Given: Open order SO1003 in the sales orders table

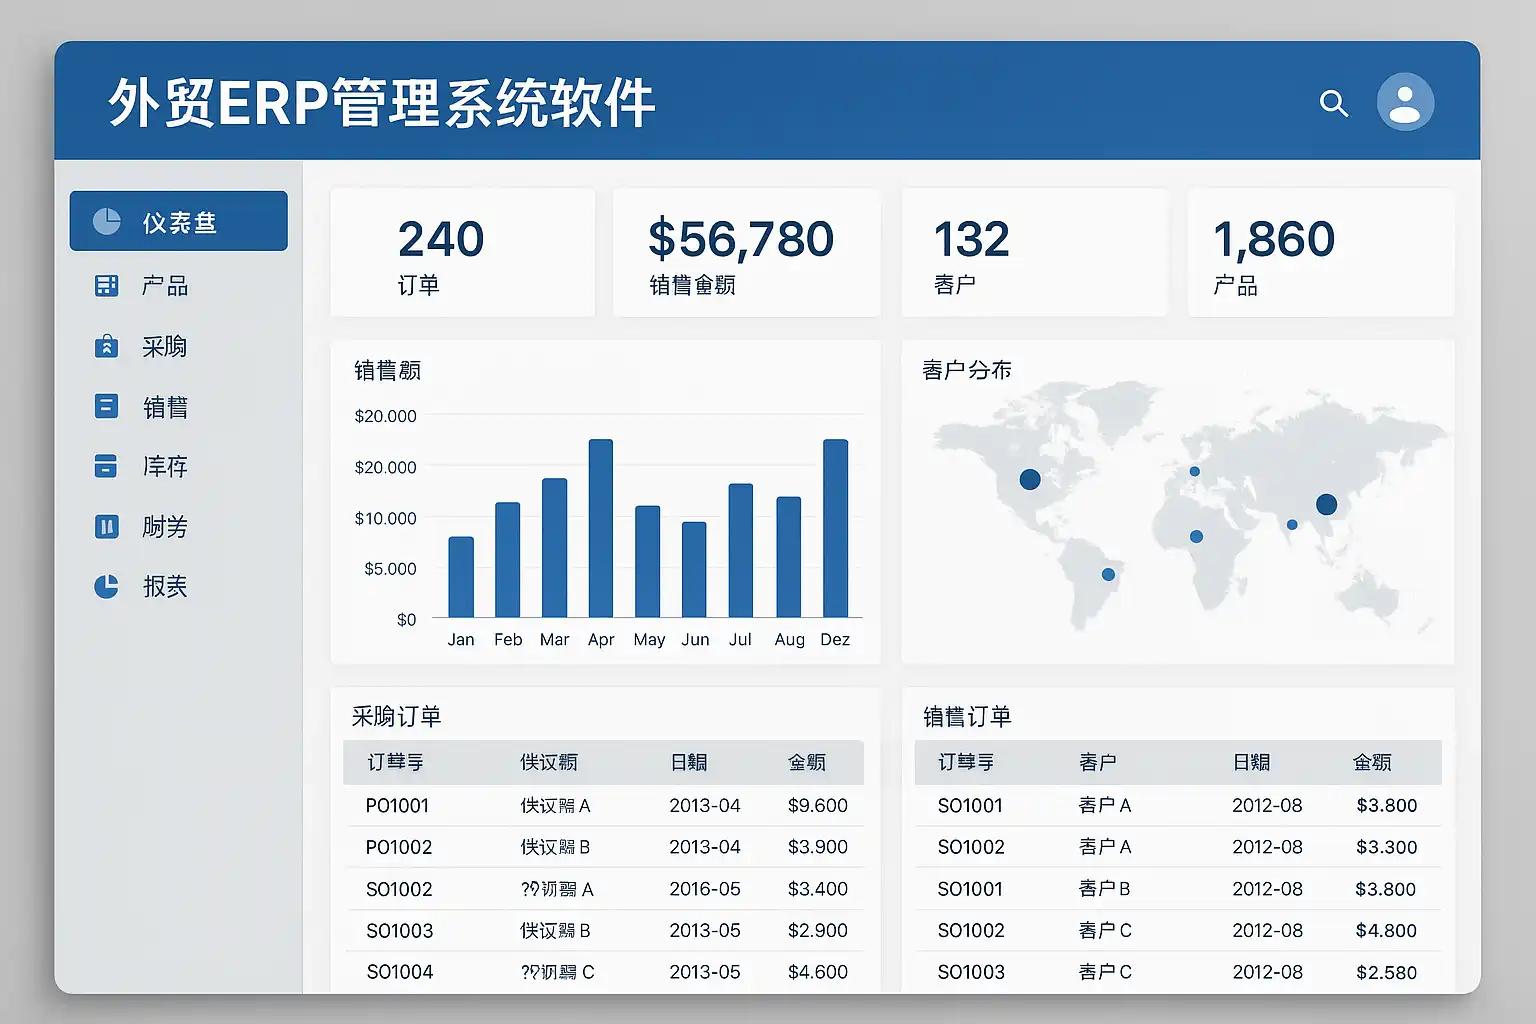Looking at the screenshot, I should [971, 972].
